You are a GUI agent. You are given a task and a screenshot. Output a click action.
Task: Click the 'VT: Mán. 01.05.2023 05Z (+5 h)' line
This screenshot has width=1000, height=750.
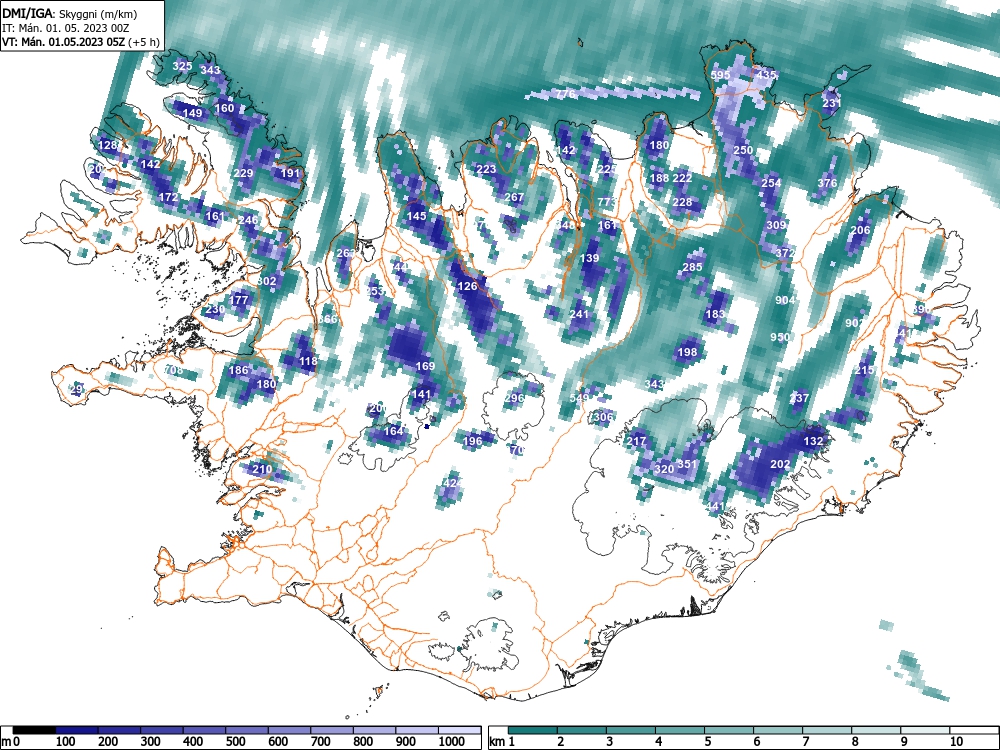[x=80, y=42]
